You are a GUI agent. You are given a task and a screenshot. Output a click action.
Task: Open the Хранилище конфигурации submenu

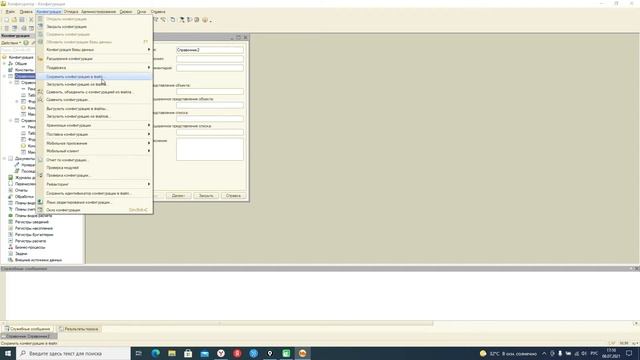95,125
